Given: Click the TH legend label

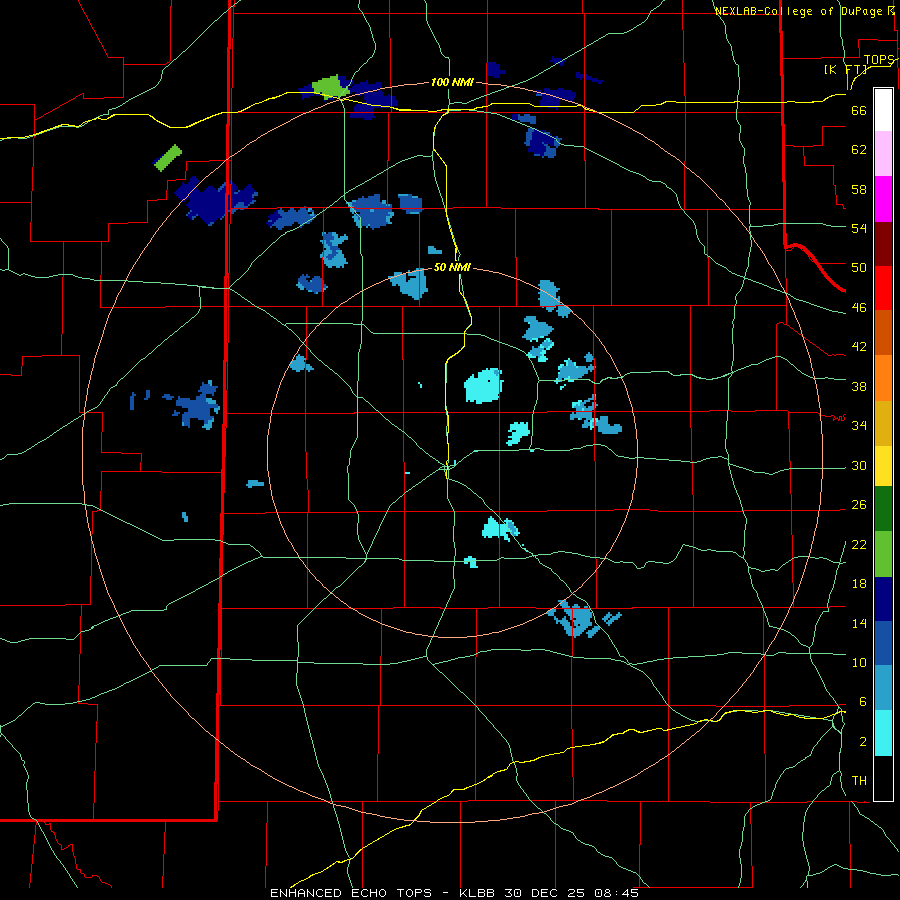Looking at the screenshot, I should click(859, 781).
